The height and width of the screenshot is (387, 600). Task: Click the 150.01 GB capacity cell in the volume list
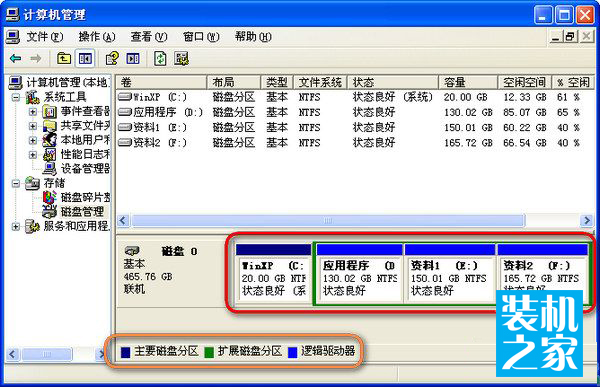coord(468,127)
